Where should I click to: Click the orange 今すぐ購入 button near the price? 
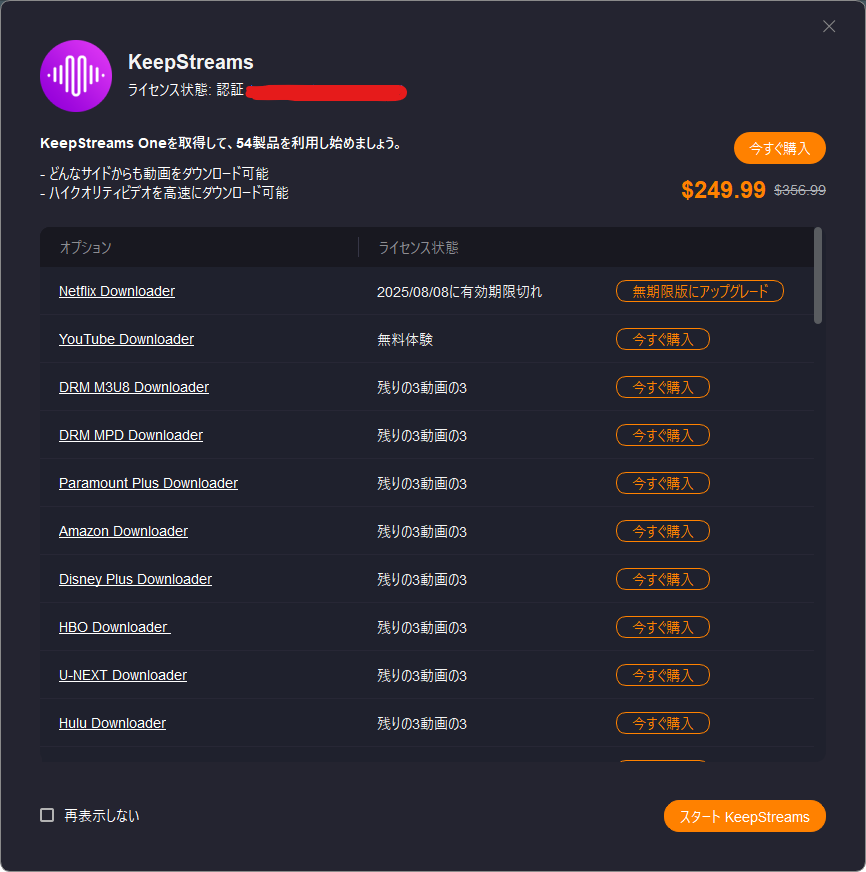(x=779, y=148)
